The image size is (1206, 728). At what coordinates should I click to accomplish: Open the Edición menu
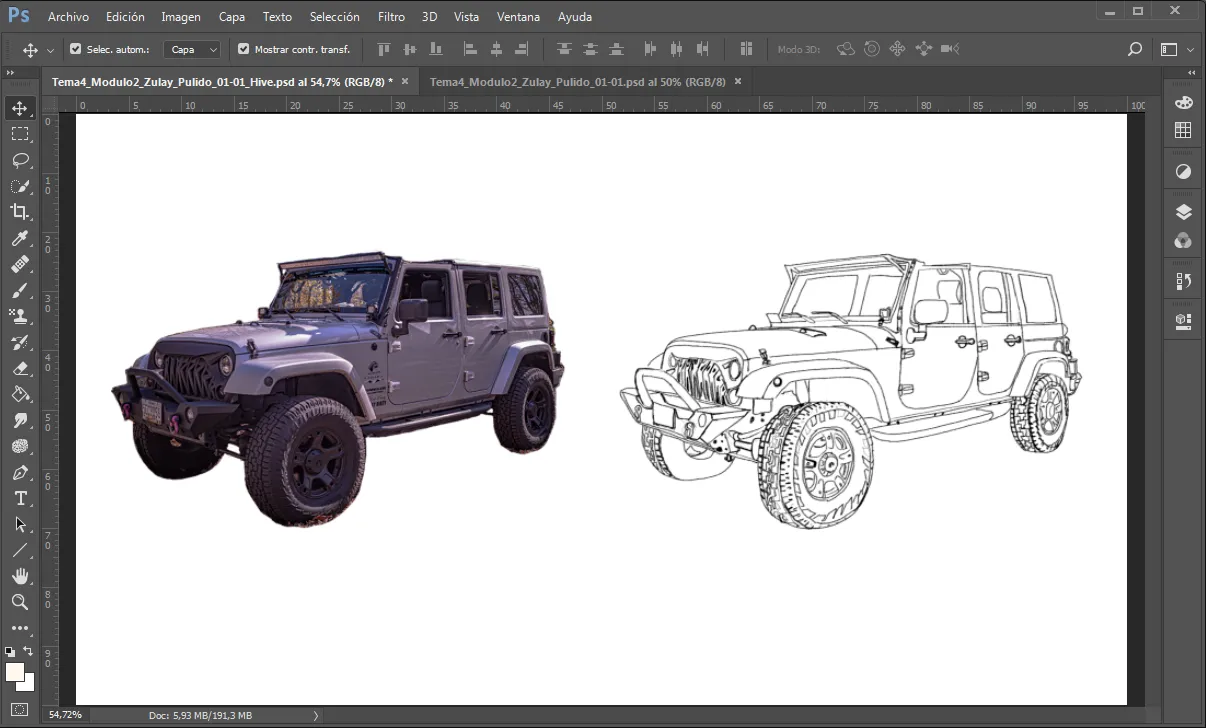tap(125, 17)
